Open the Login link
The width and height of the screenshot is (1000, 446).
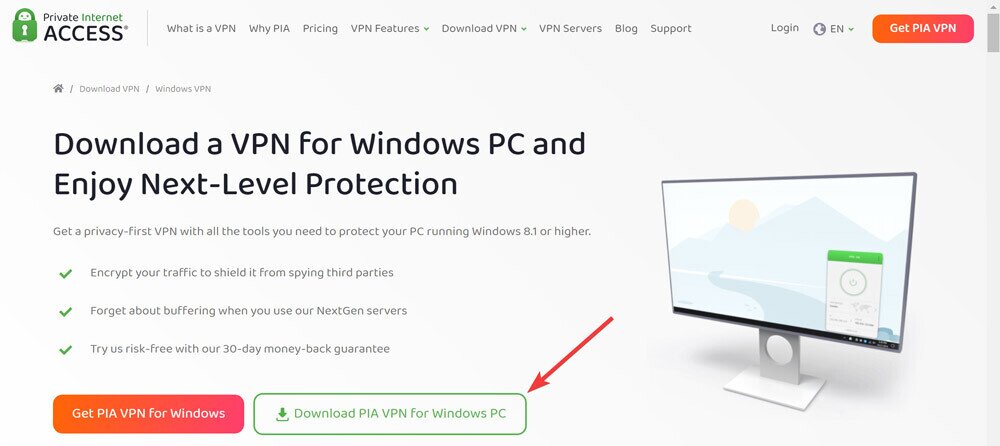784,28
